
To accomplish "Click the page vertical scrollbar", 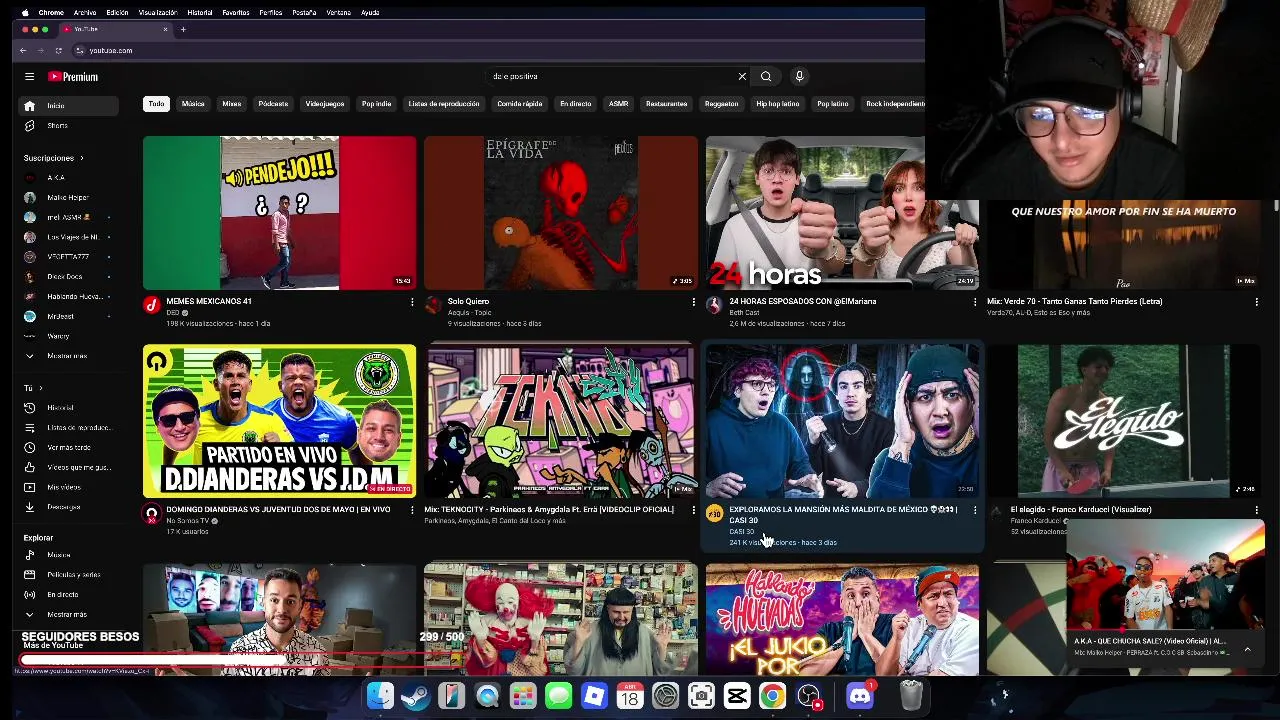I will (x=1276, y=205).
